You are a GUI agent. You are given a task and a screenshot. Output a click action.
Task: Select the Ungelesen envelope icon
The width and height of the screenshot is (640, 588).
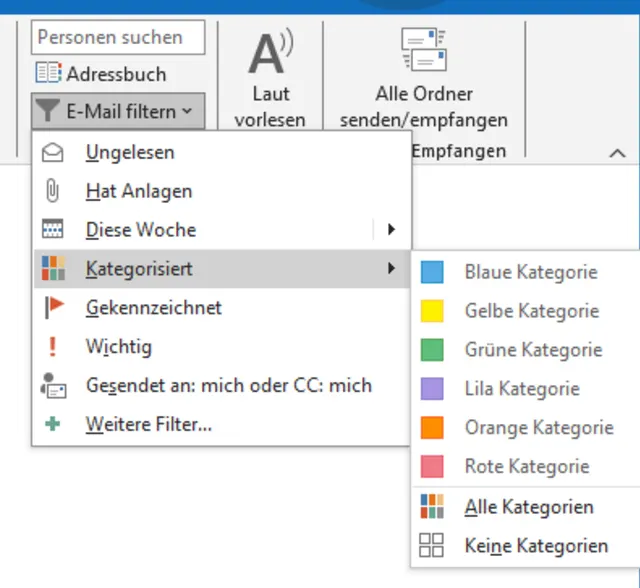[x=54, y=153]
